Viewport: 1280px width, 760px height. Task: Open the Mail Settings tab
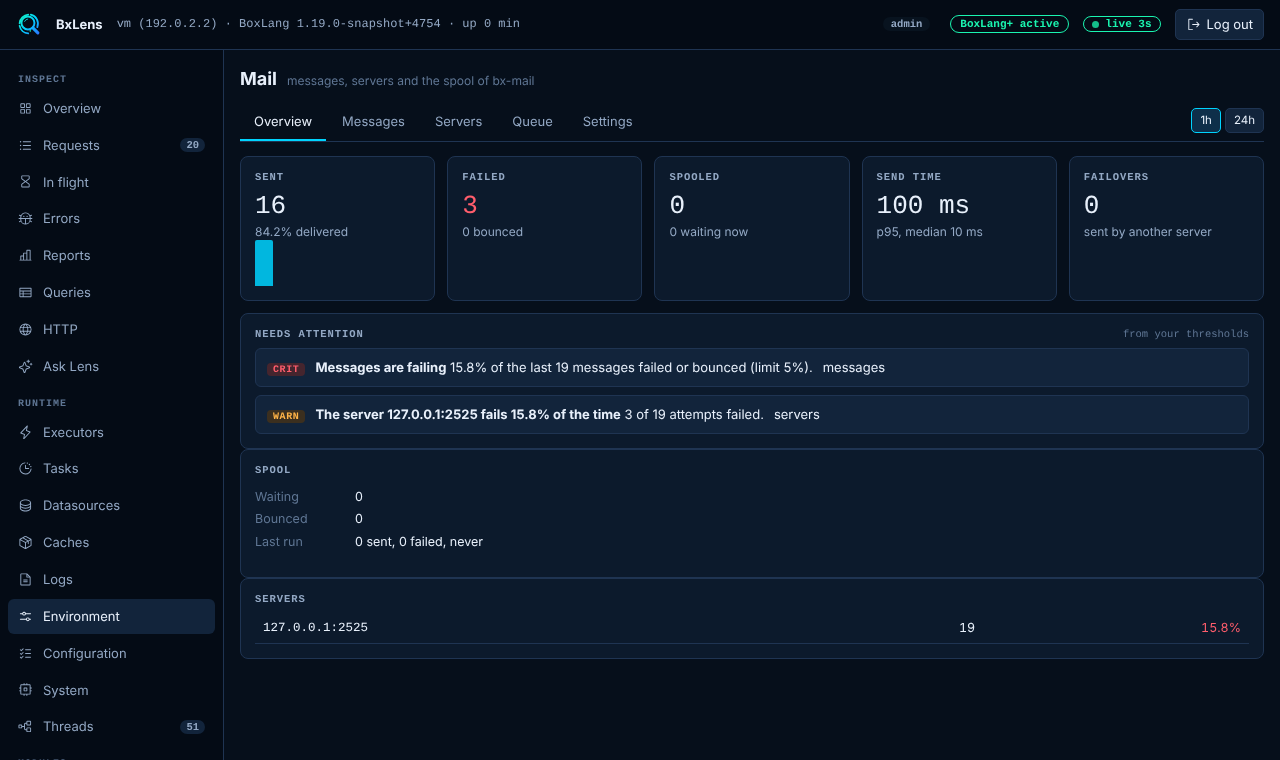[607, 121]
